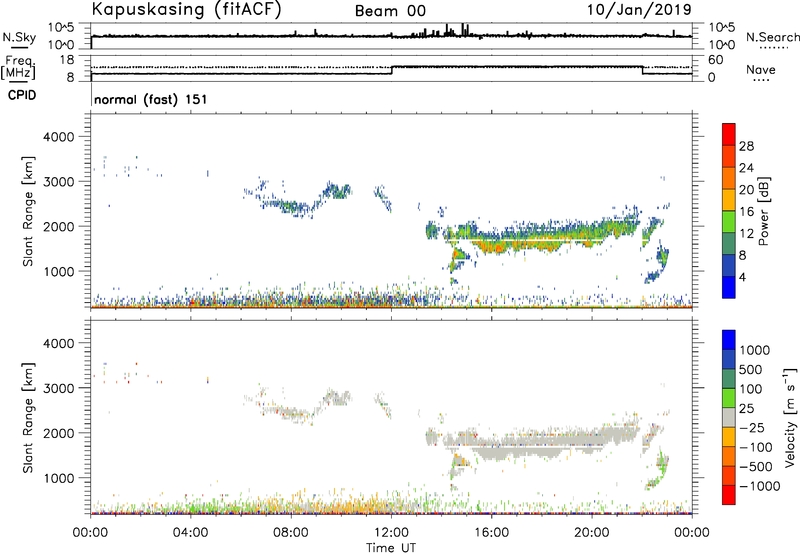
Task: Click the gray ±25 segment of the Velocity colorbar
Action: click(x=729, y=417)
